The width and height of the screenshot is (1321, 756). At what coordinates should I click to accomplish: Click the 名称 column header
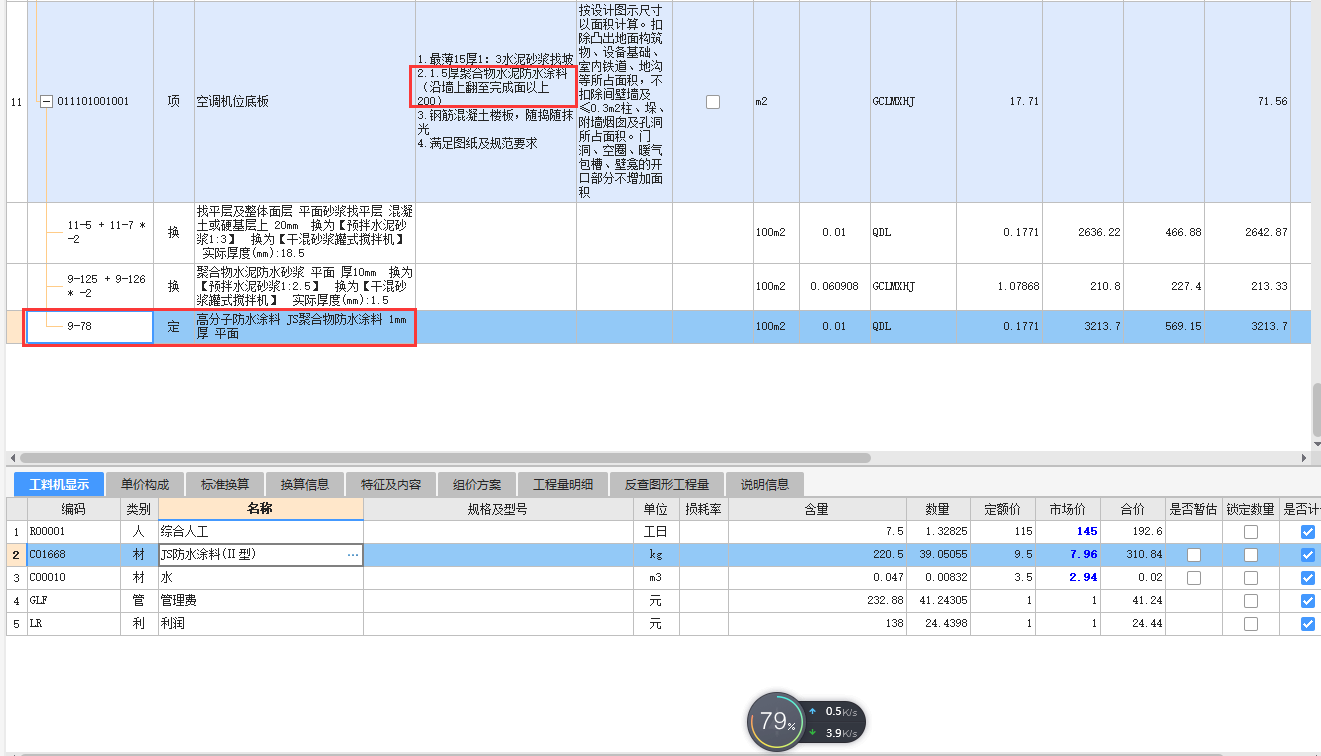(260, 509)
